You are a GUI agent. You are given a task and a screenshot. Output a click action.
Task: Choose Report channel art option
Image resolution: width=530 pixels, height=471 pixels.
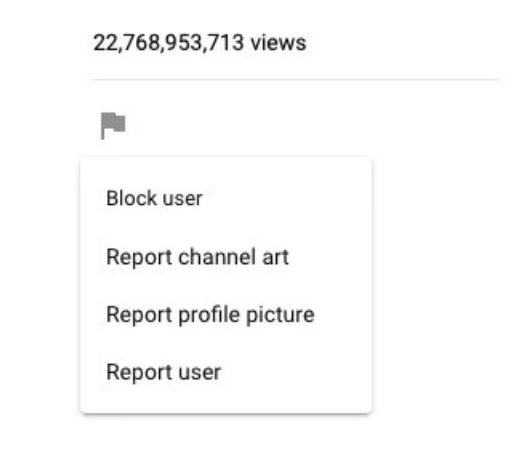pos(226,257)
